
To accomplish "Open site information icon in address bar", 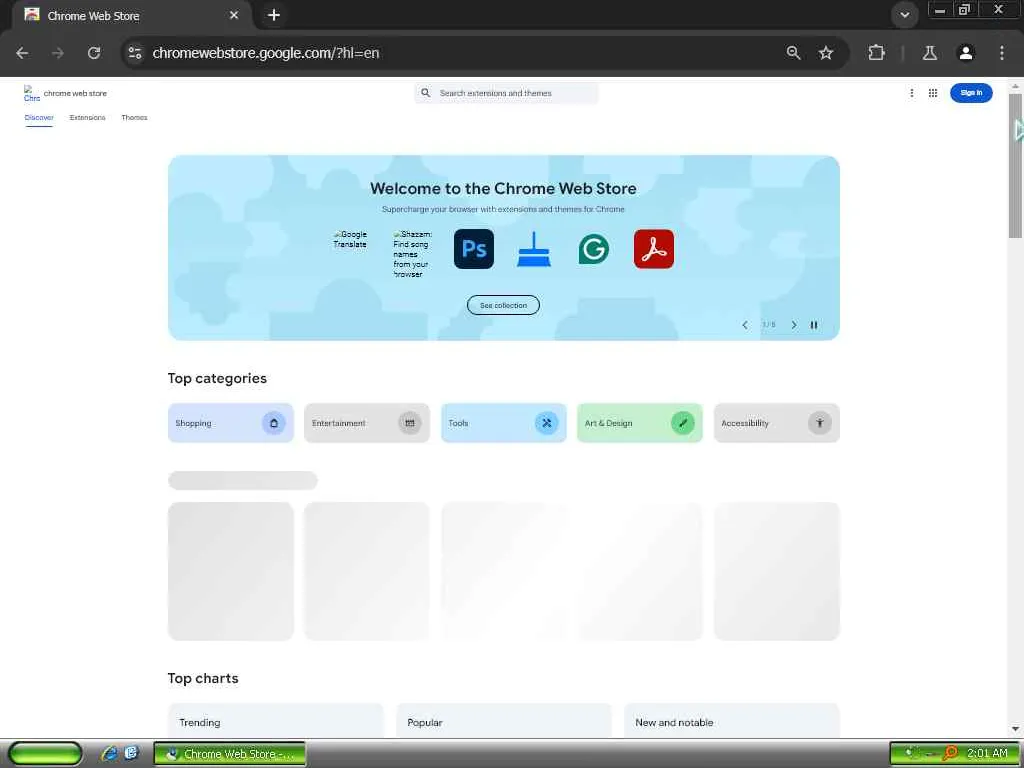I will pyautogui.click(x=135, y=53).
